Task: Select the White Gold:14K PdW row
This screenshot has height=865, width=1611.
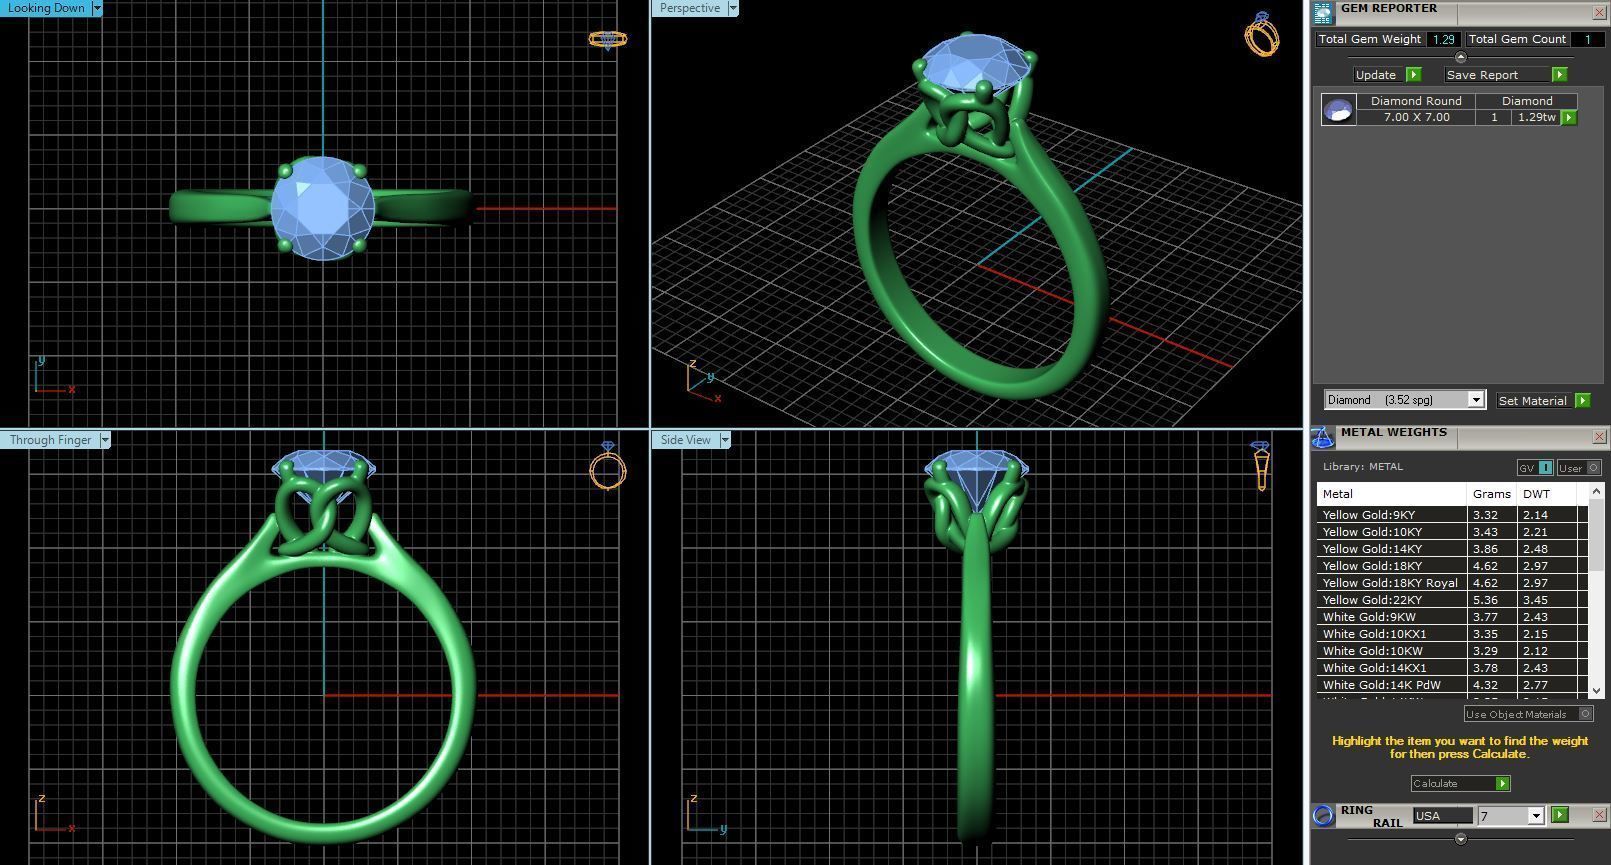Action: pos(1451,685)
